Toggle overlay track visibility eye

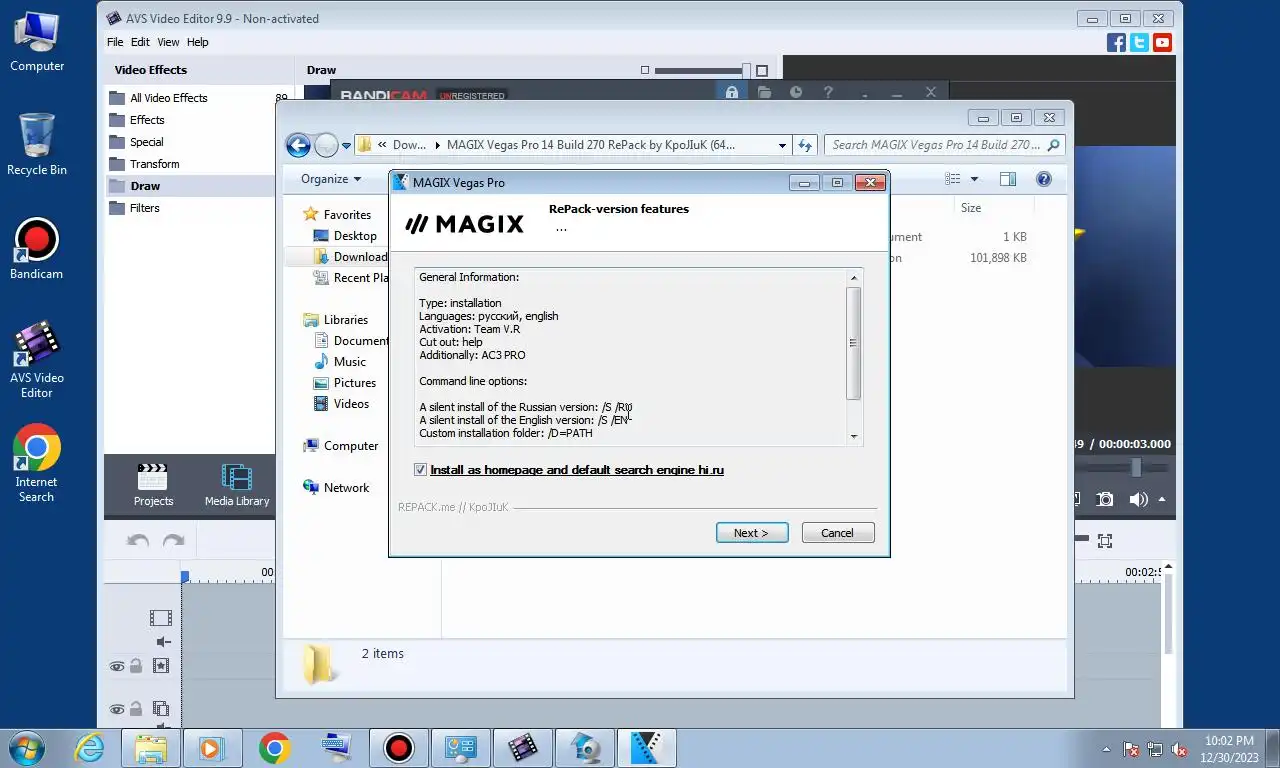pyautogui.click(x=117, y=709)
